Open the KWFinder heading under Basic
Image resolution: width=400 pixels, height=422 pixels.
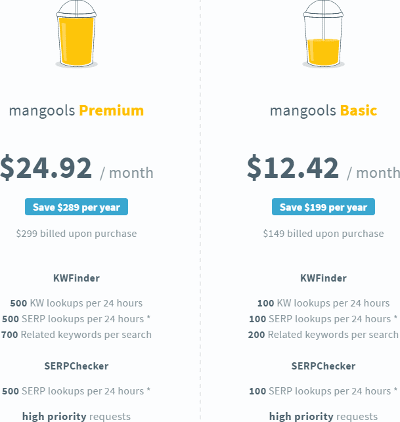323,278
